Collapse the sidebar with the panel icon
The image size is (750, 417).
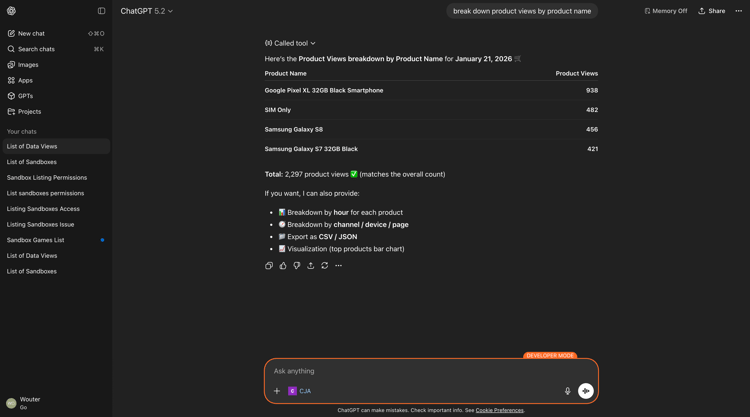pos(101,11)
